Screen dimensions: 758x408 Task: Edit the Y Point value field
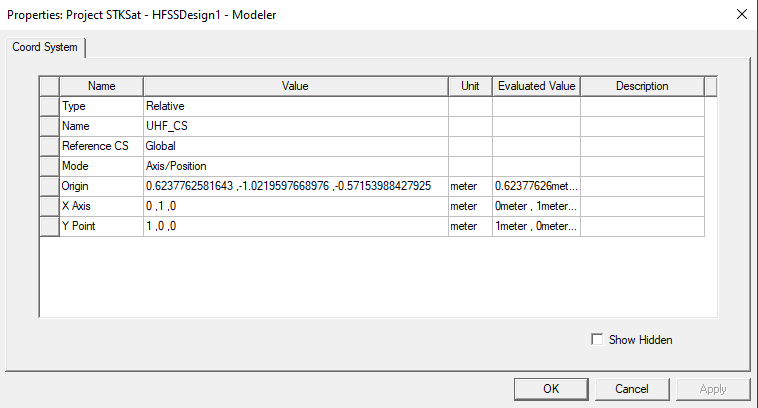pos(295,226)
